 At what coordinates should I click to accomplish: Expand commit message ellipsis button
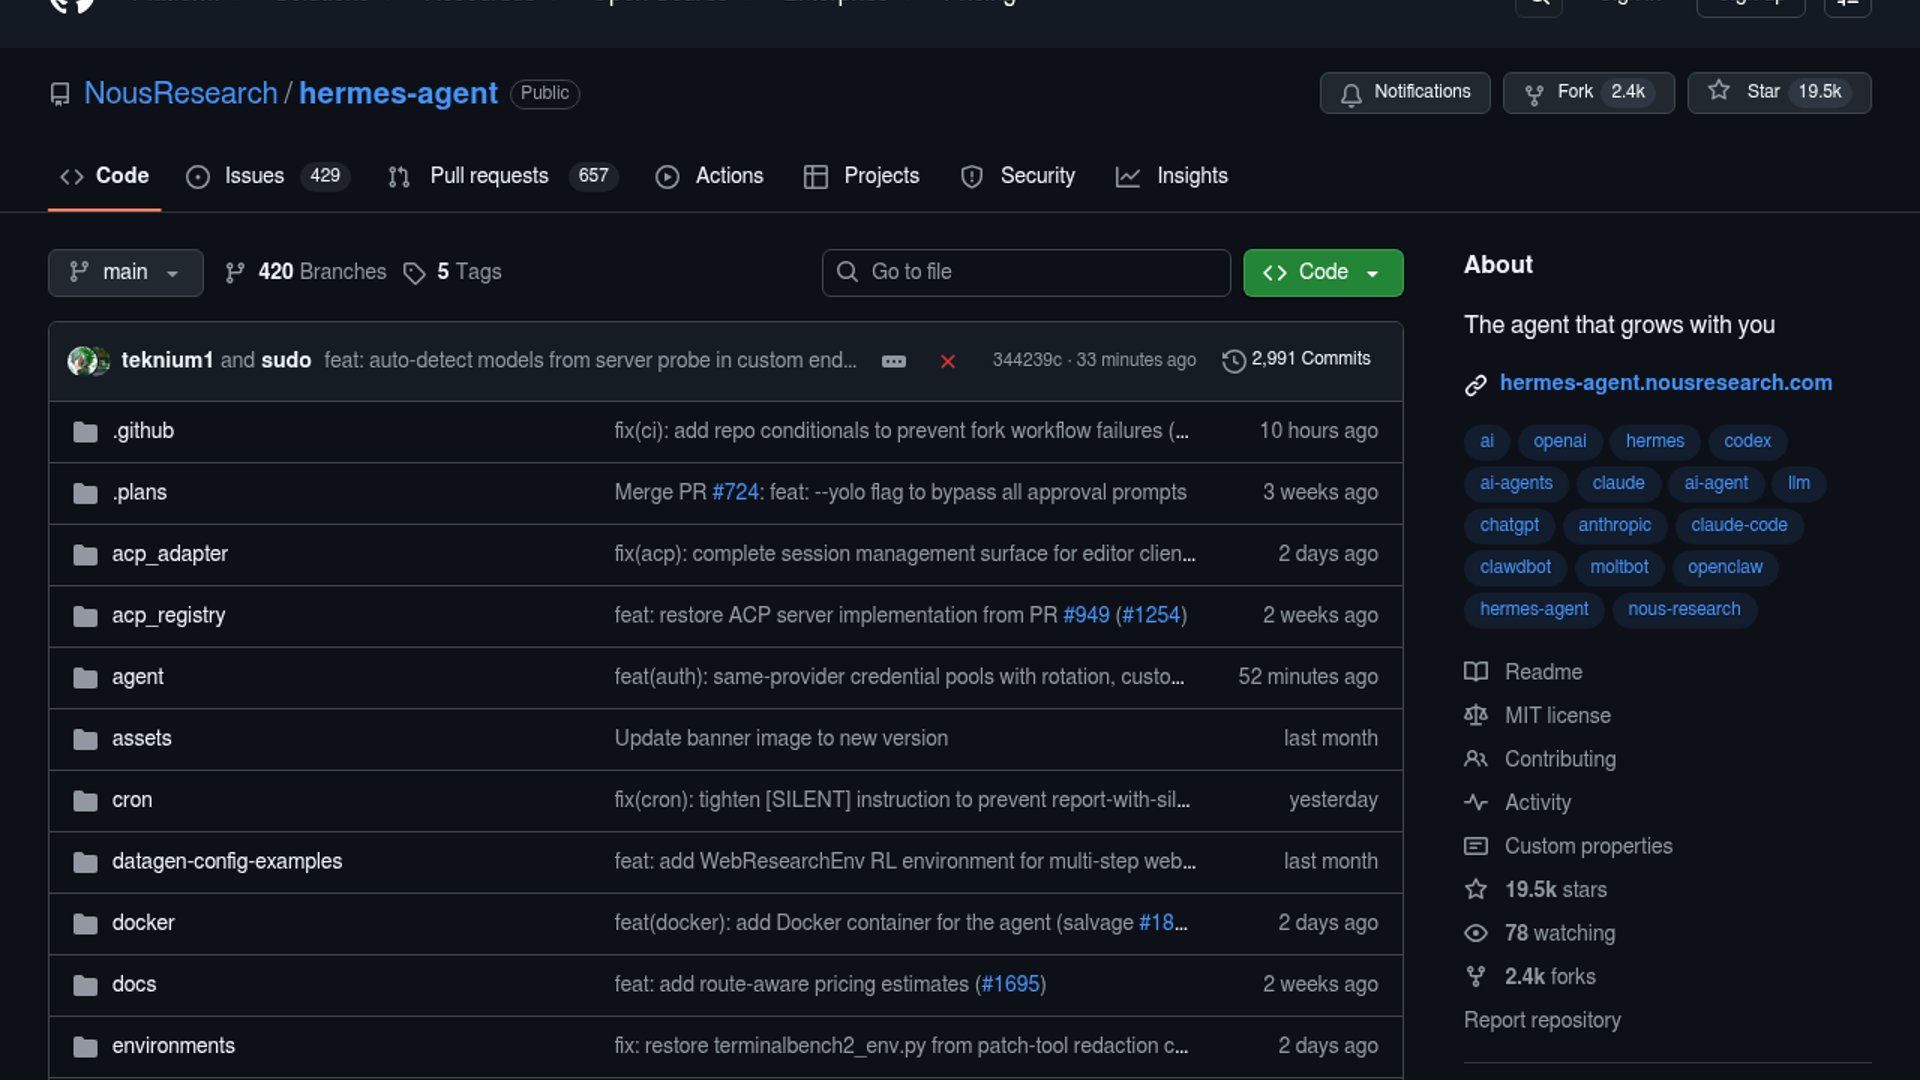pyautogui.click(x=893, y=361)
